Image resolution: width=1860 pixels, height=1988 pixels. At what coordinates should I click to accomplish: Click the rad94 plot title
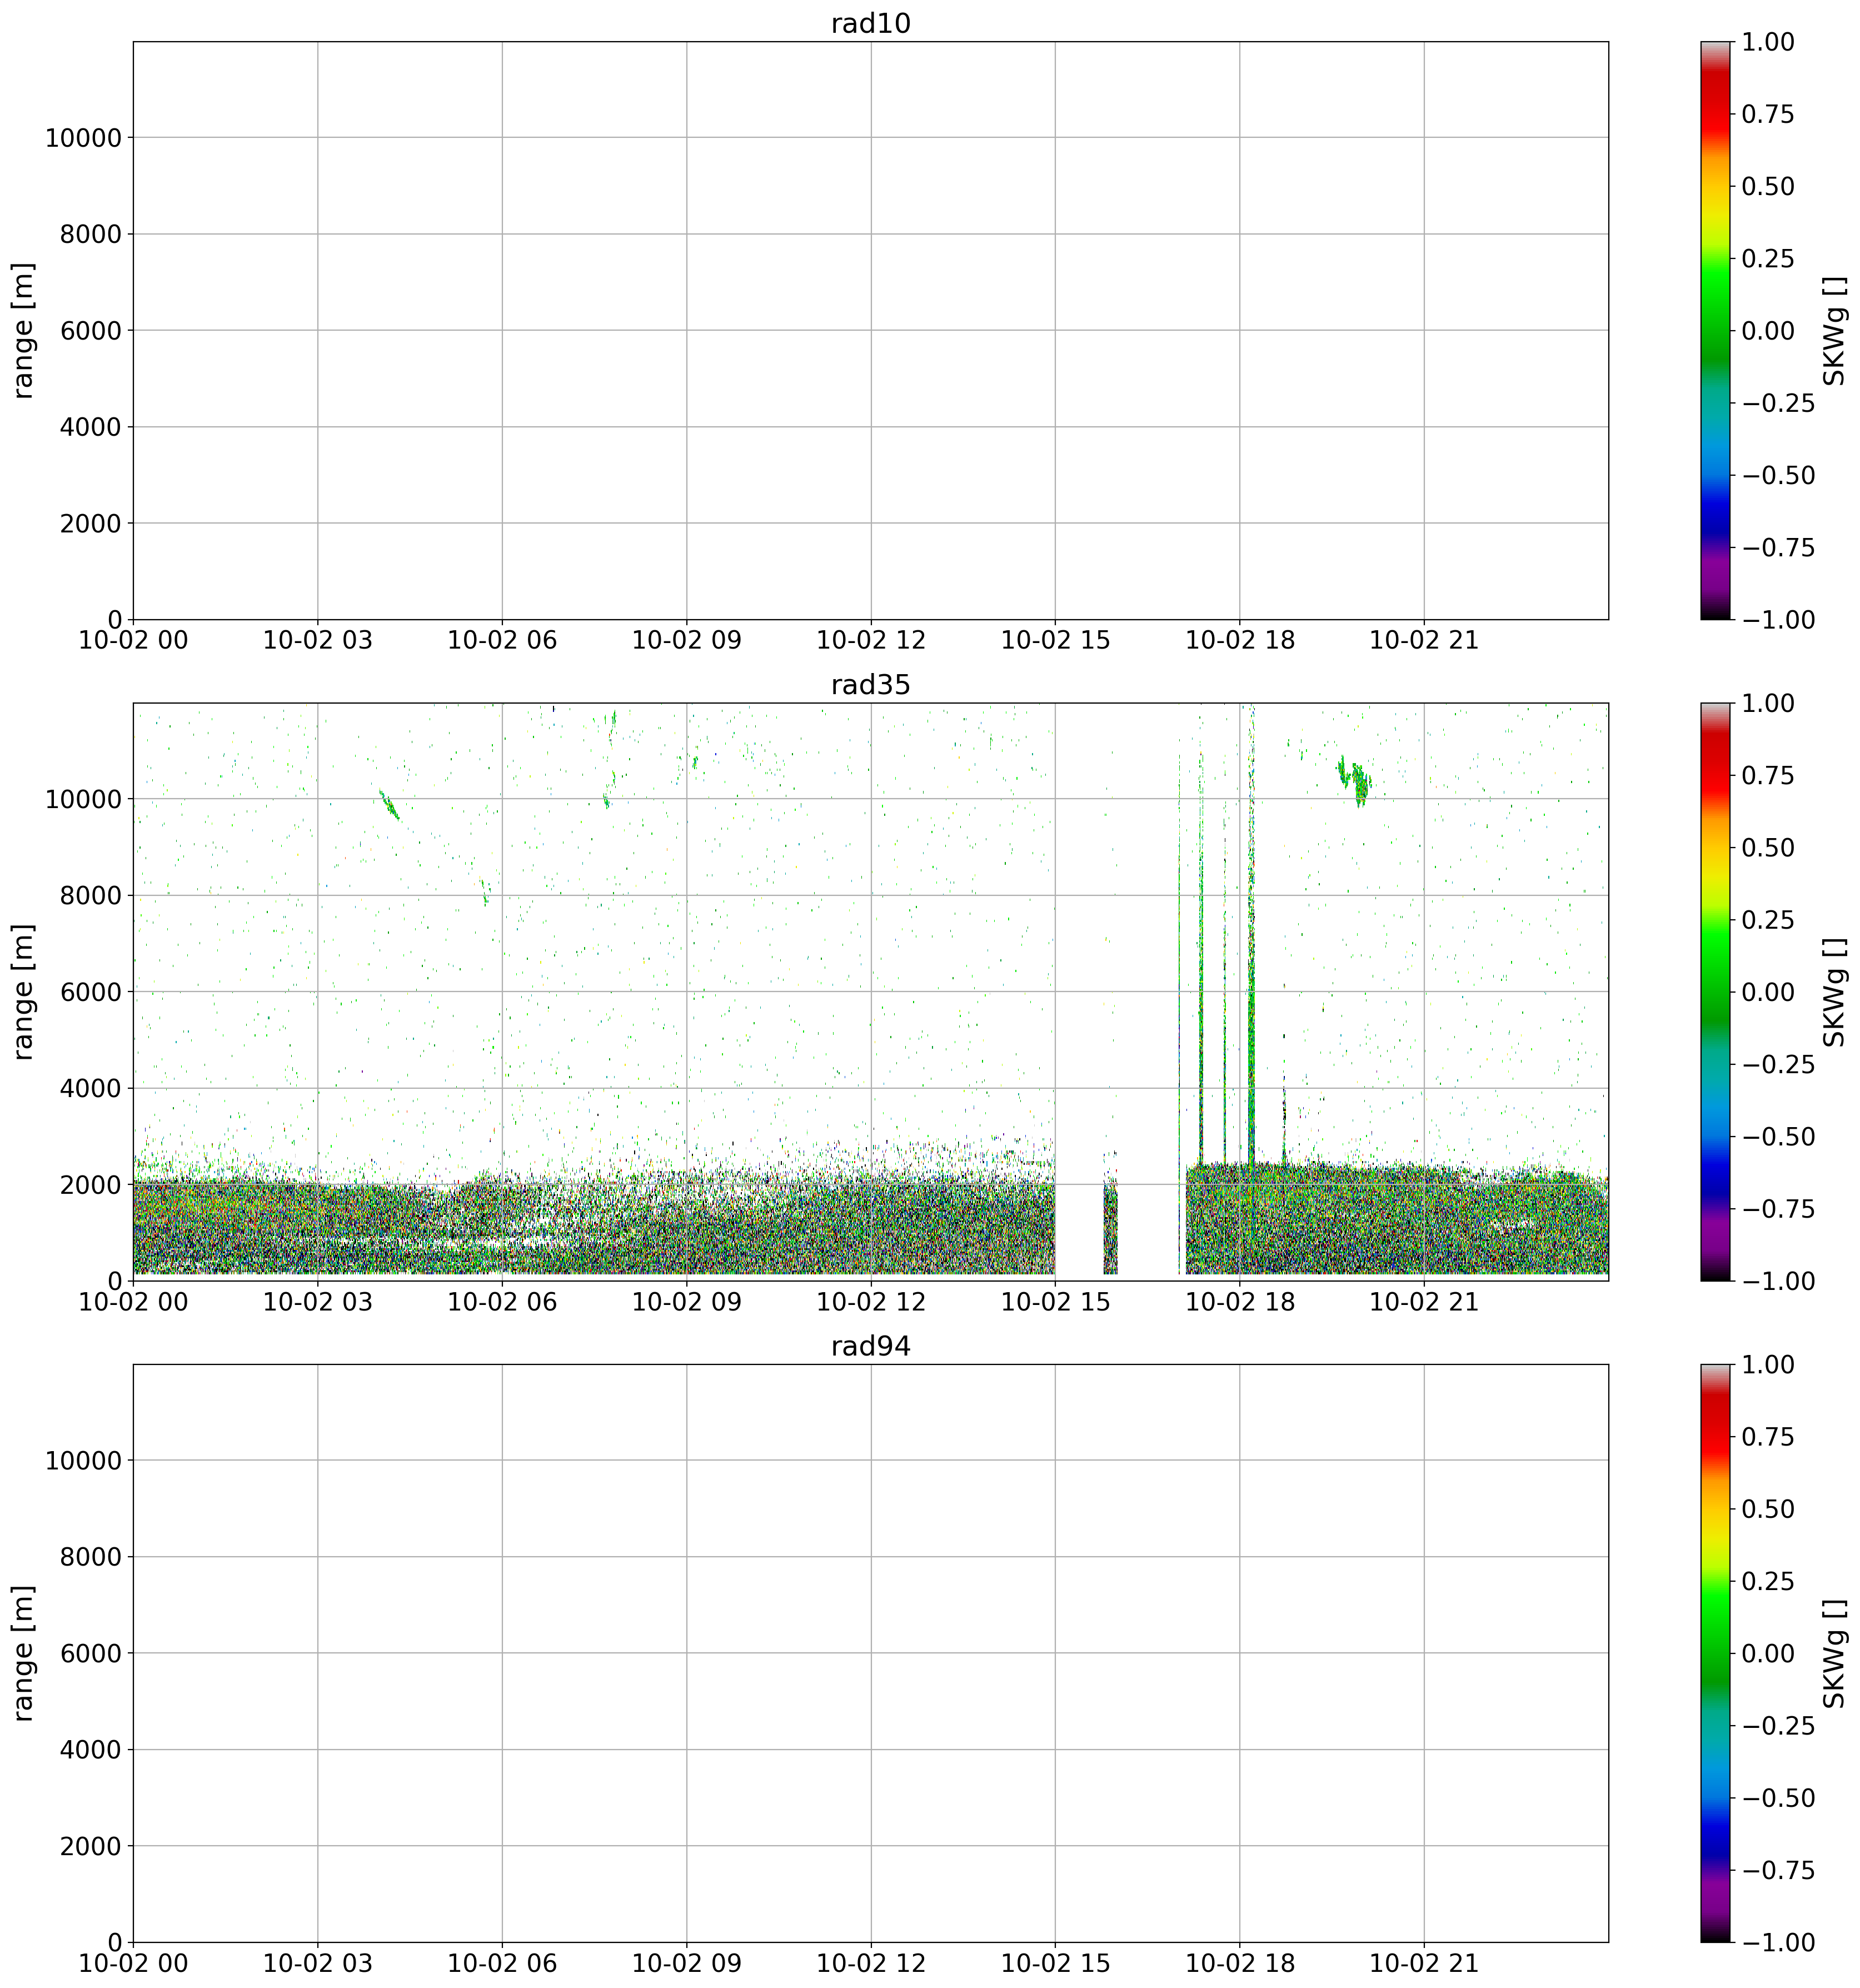[870, 1346]
